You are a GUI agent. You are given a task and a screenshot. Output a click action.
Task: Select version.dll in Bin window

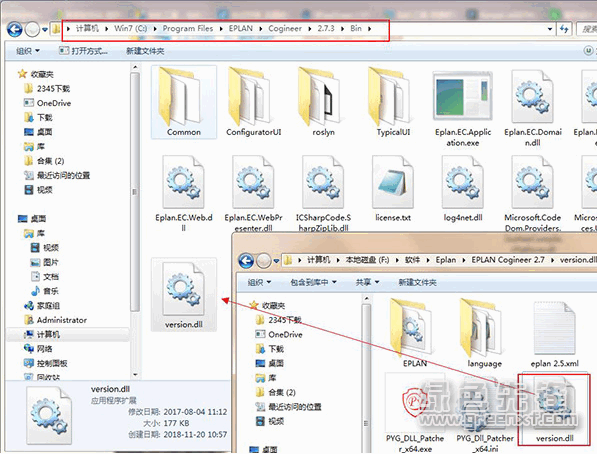[x=184, y=294]
